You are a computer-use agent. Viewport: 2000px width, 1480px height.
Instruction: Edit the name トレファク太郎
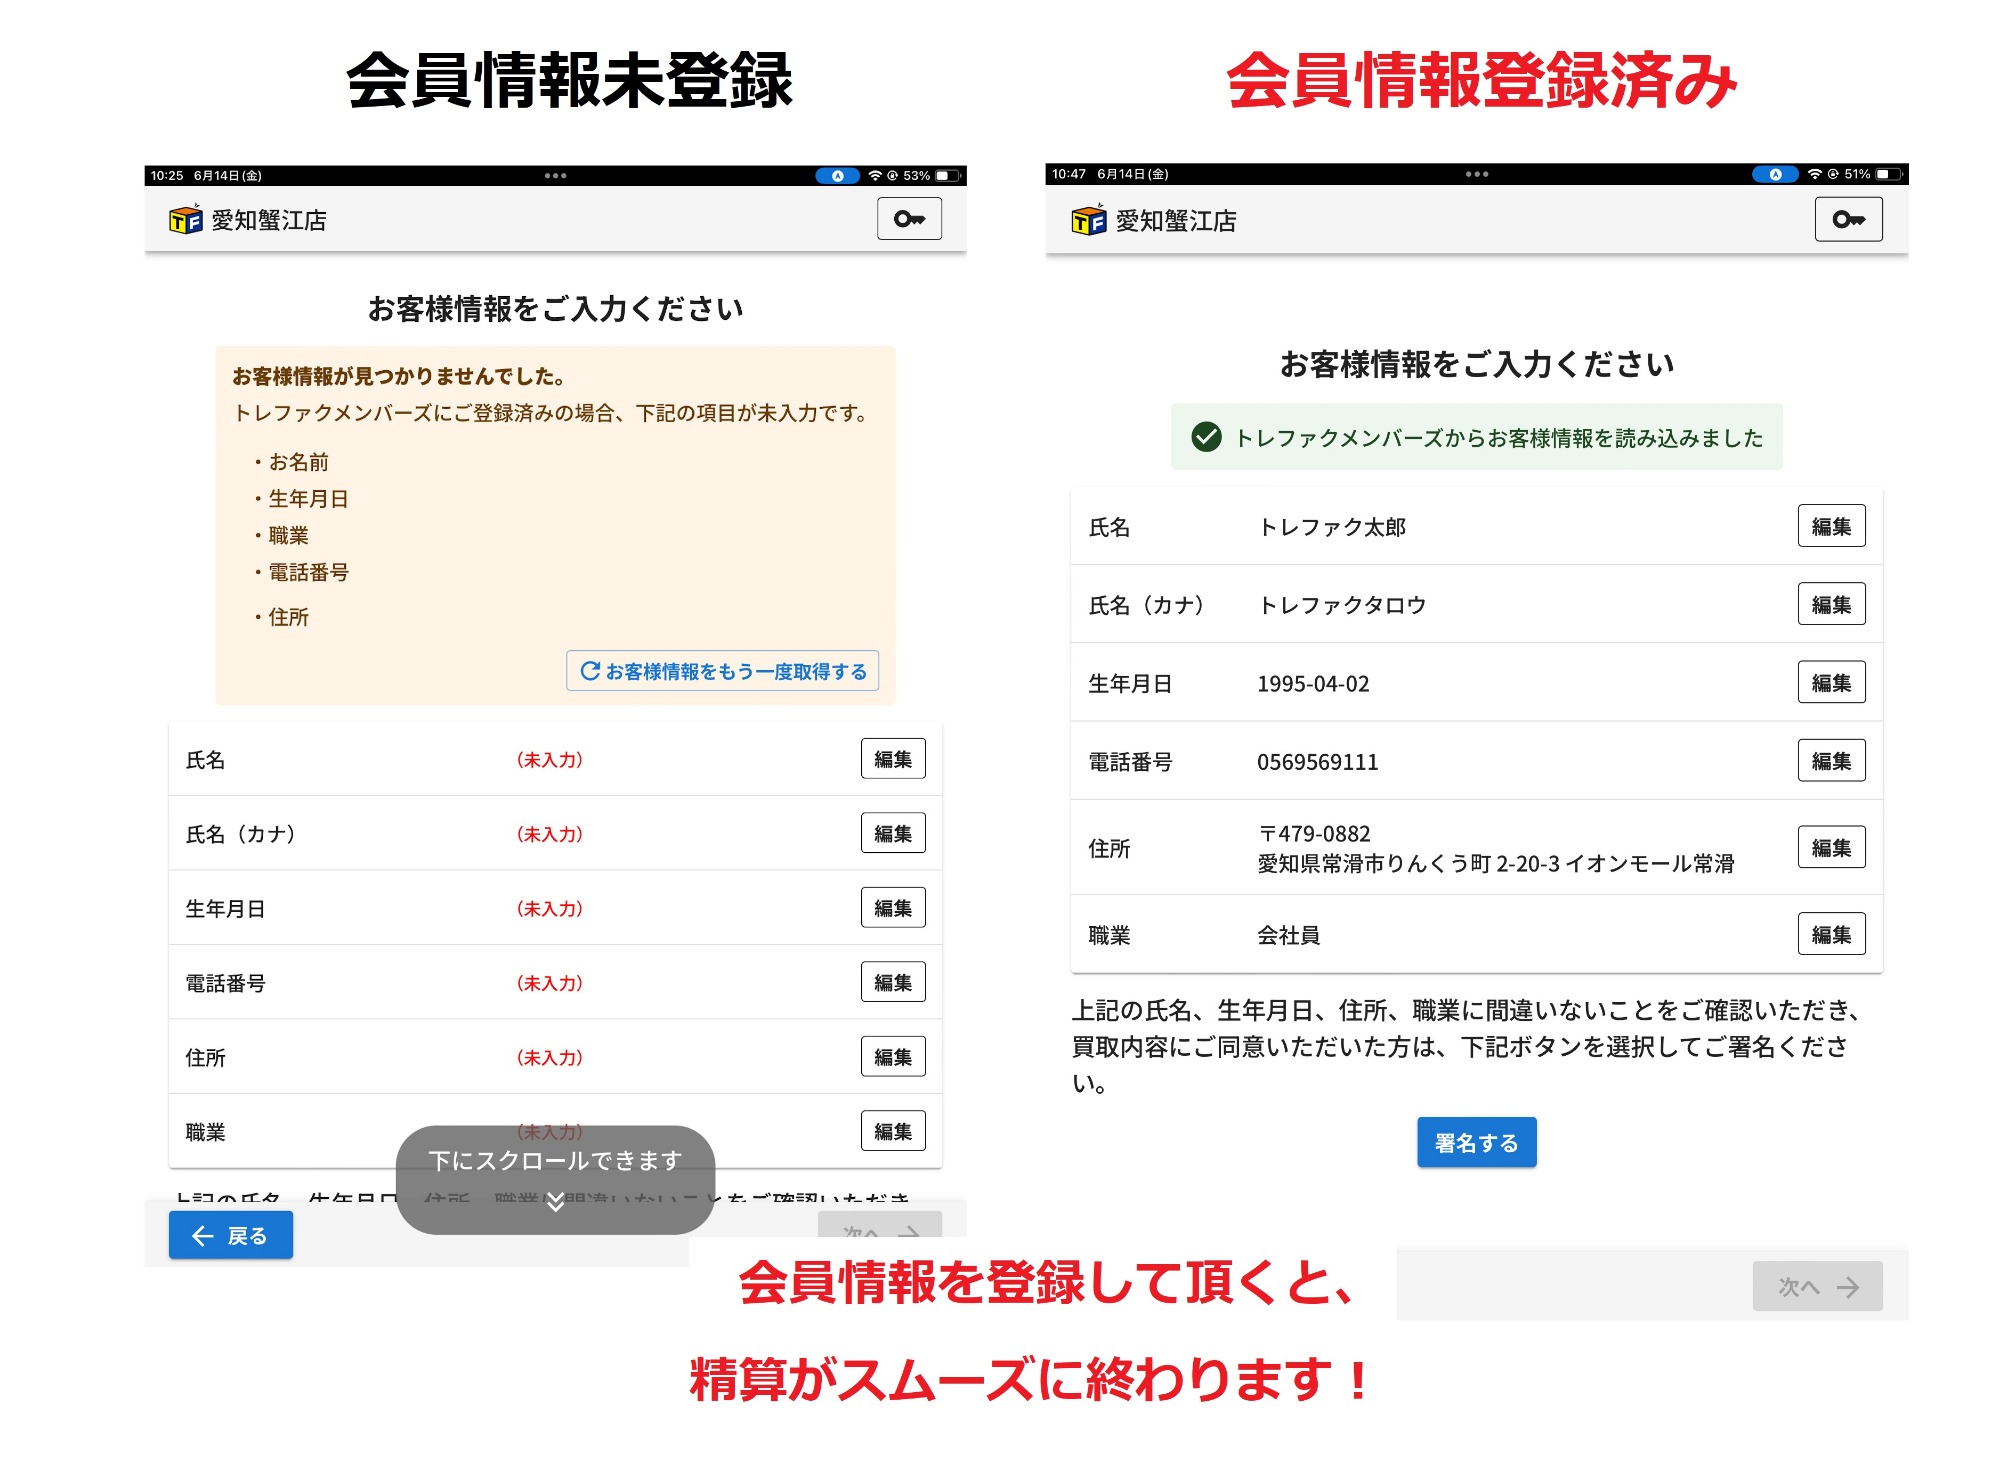pyautogui.click(x=1831, y=526)
